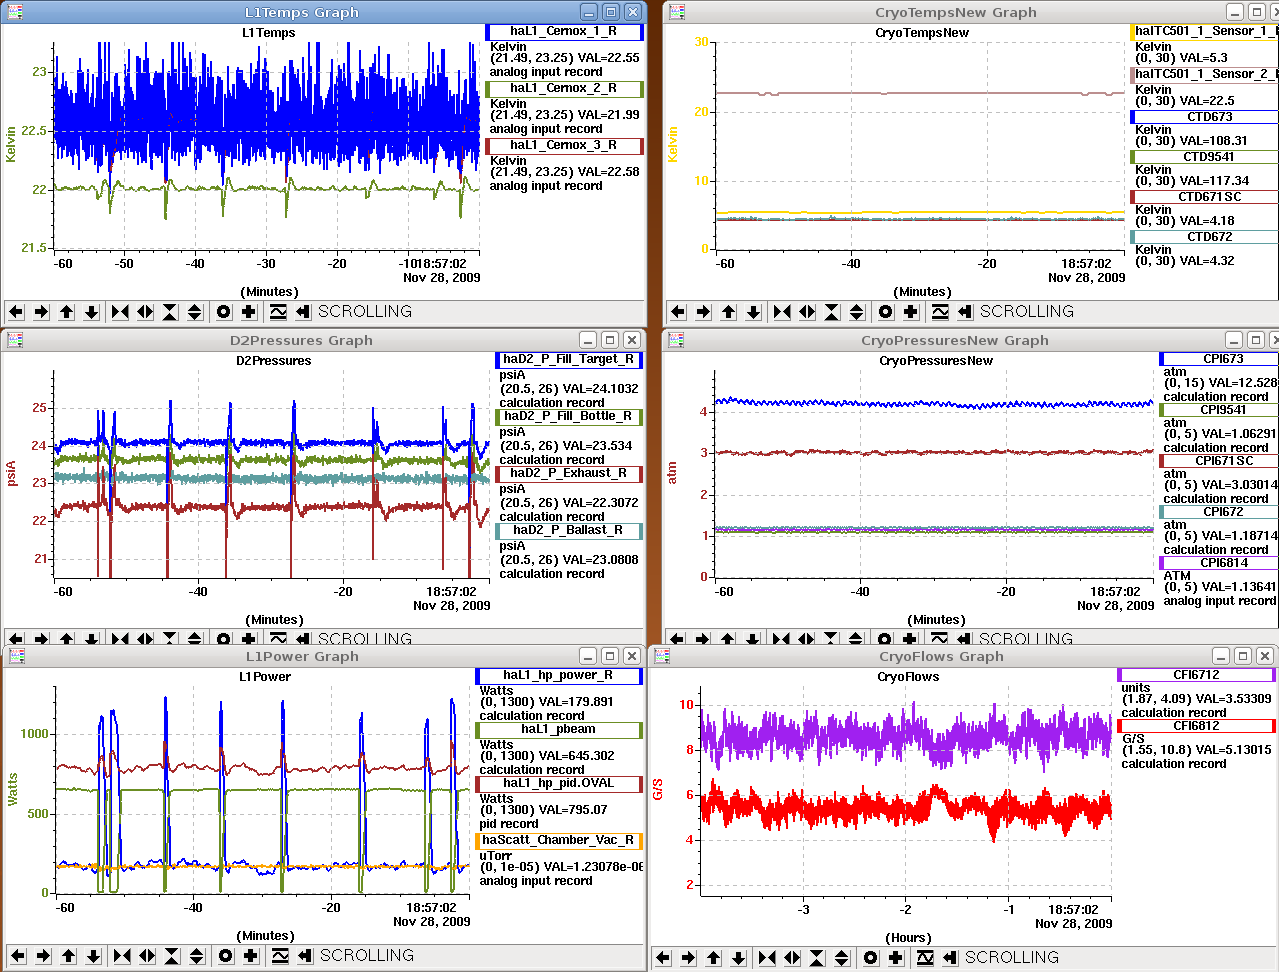Select CPI673 legend in CryoPressuresNew
This screenshot has width=1279, height=972.
pos(1219,359)
